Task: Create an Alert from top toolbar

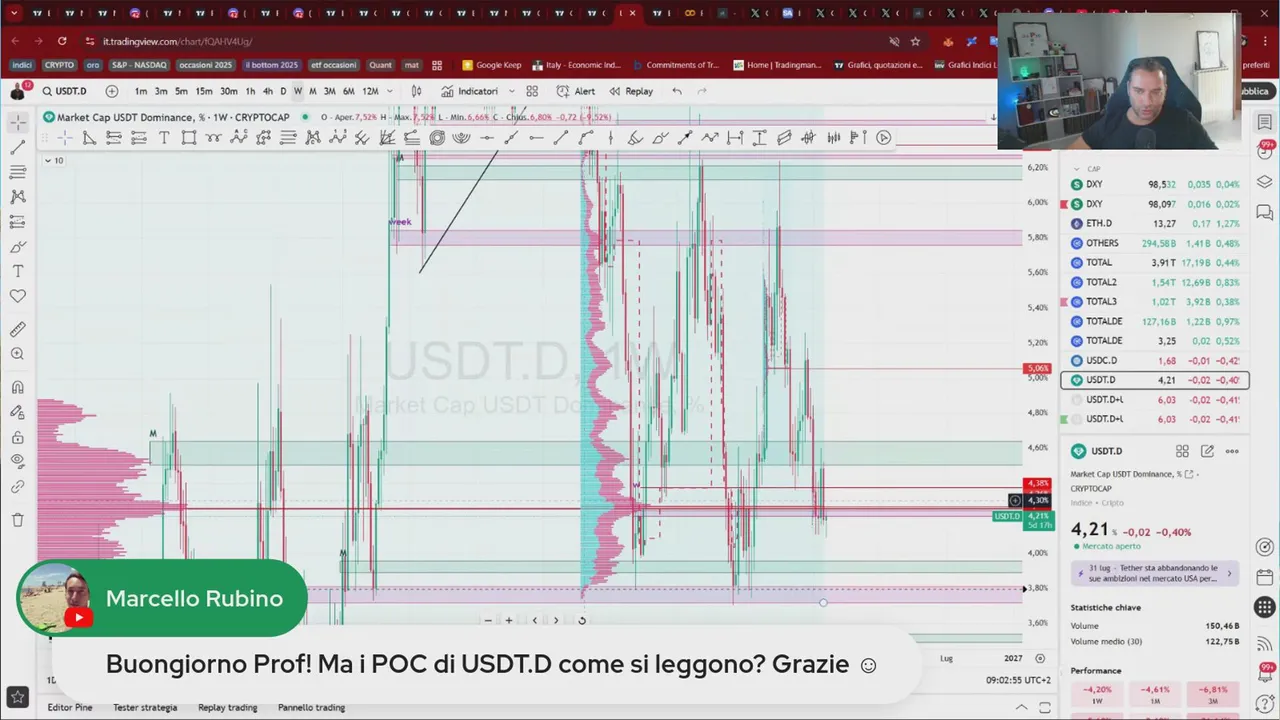Action: tap(576, 91)
